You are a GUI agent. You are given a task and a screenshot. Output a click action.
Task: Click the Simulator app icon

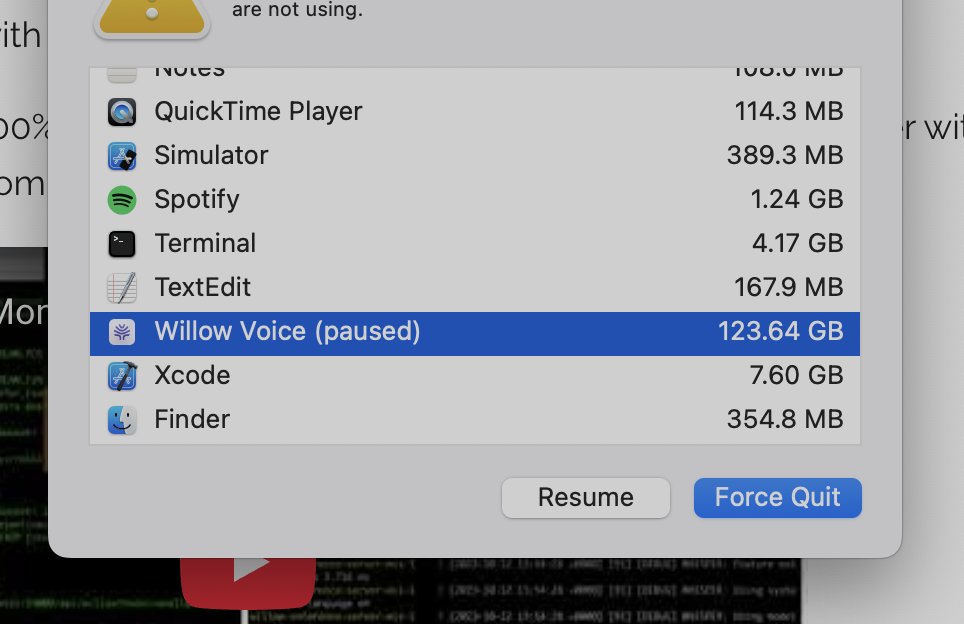(122, 156)
